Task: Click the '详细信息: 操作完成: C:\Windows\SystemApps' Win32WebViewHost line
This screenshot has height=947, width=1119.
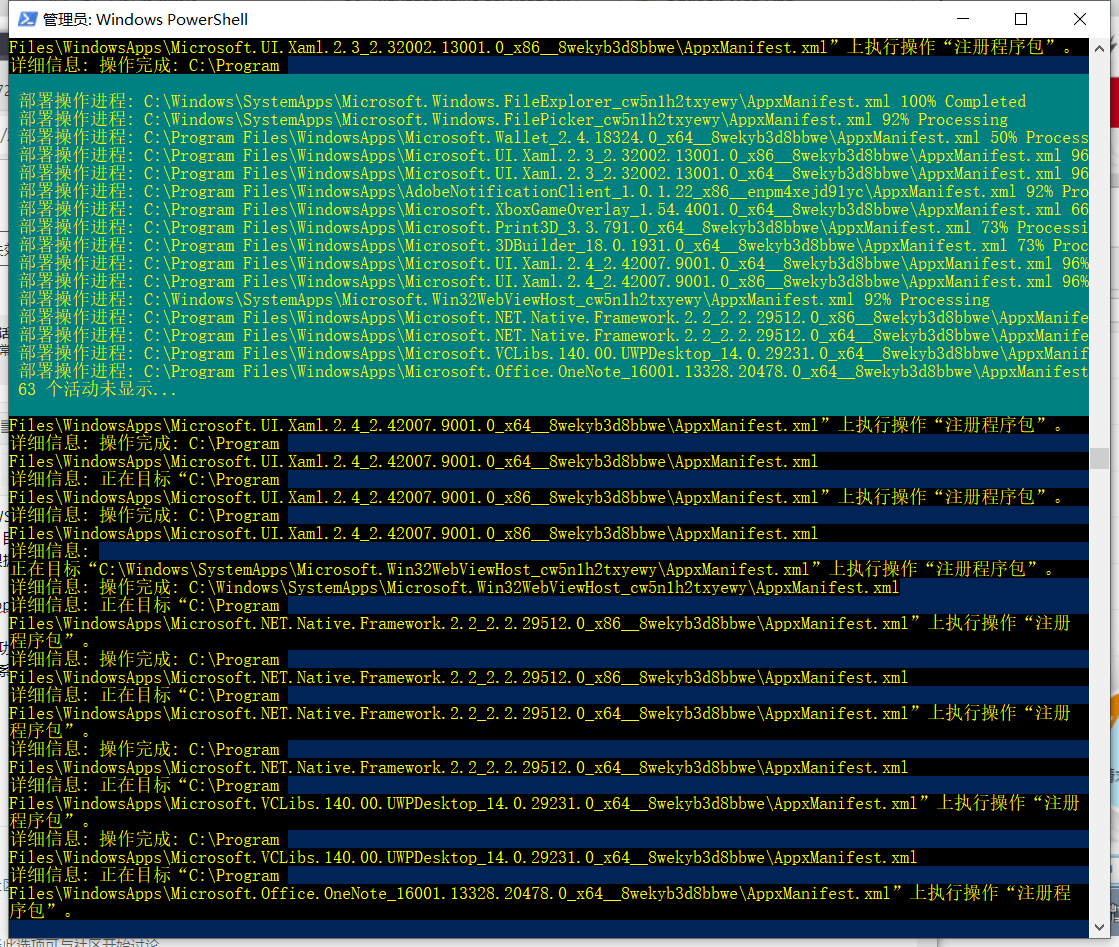Action: [x=455, y=587]
